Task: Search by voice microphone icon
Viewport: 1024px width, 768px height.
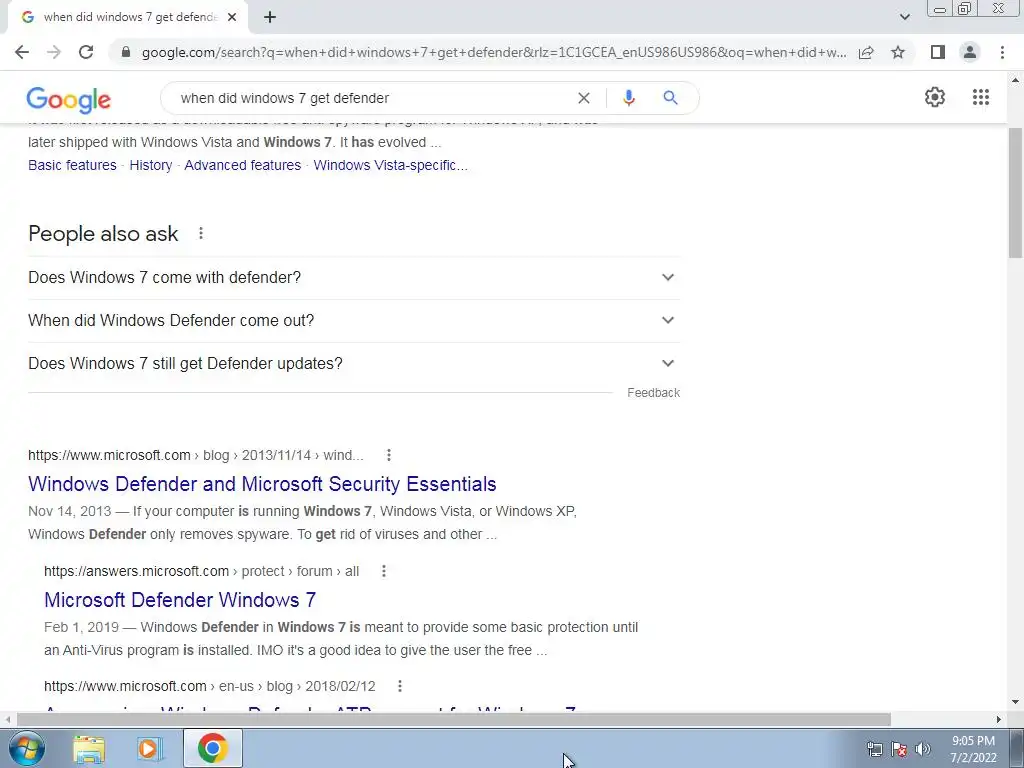Action: click(628, 98)
